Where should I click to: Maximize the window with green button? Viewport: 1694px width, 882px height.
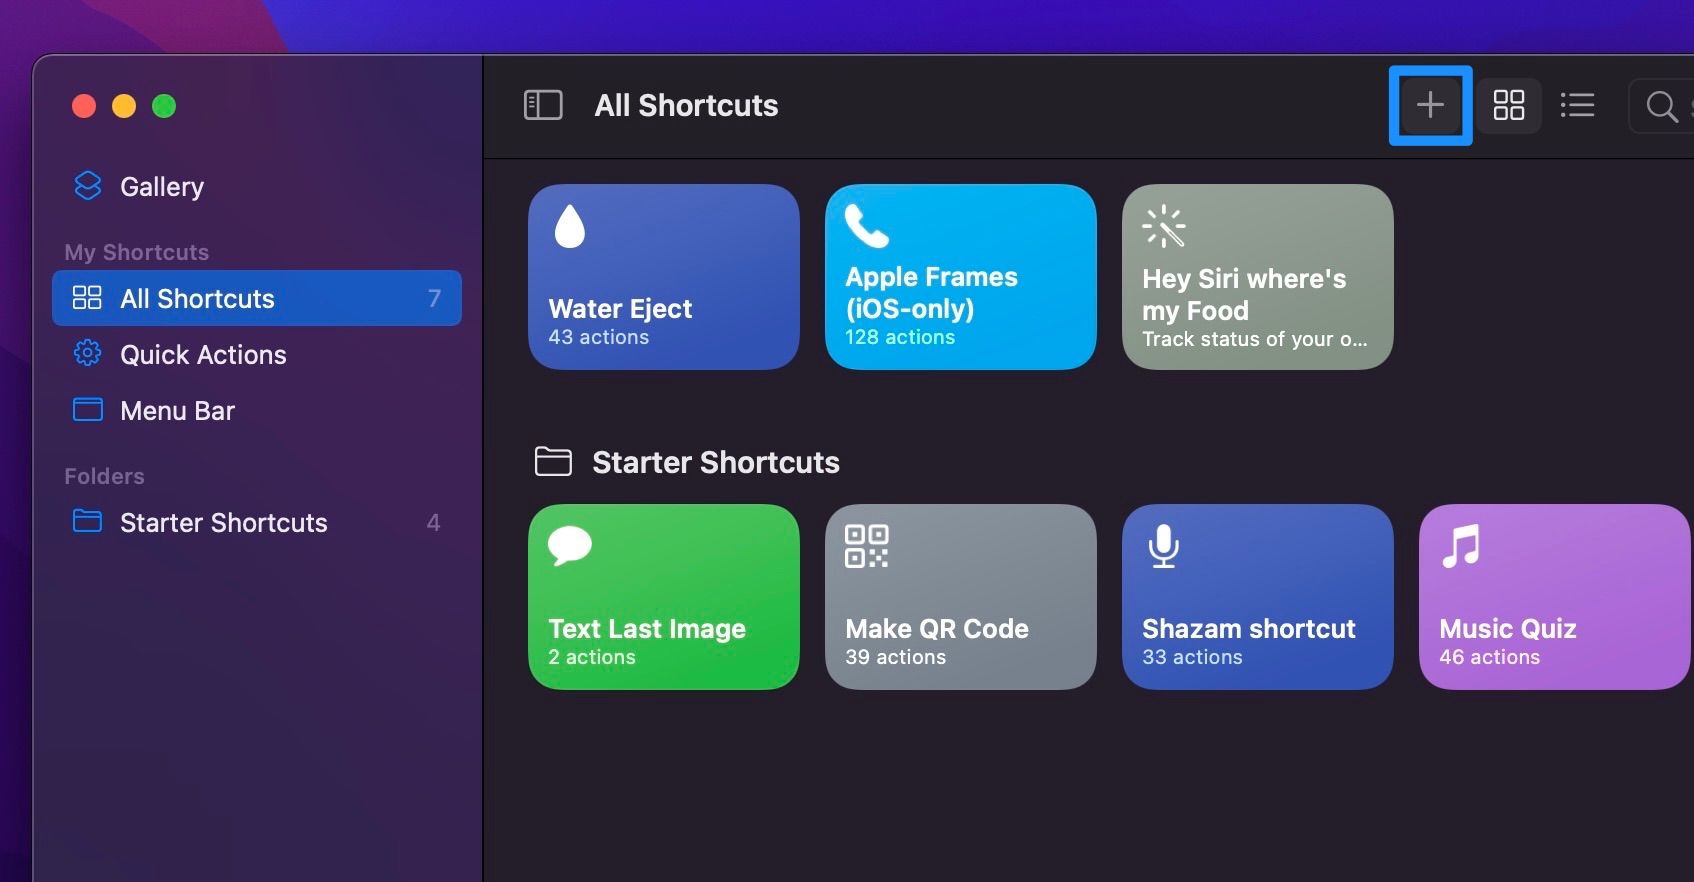pos(164,106)
